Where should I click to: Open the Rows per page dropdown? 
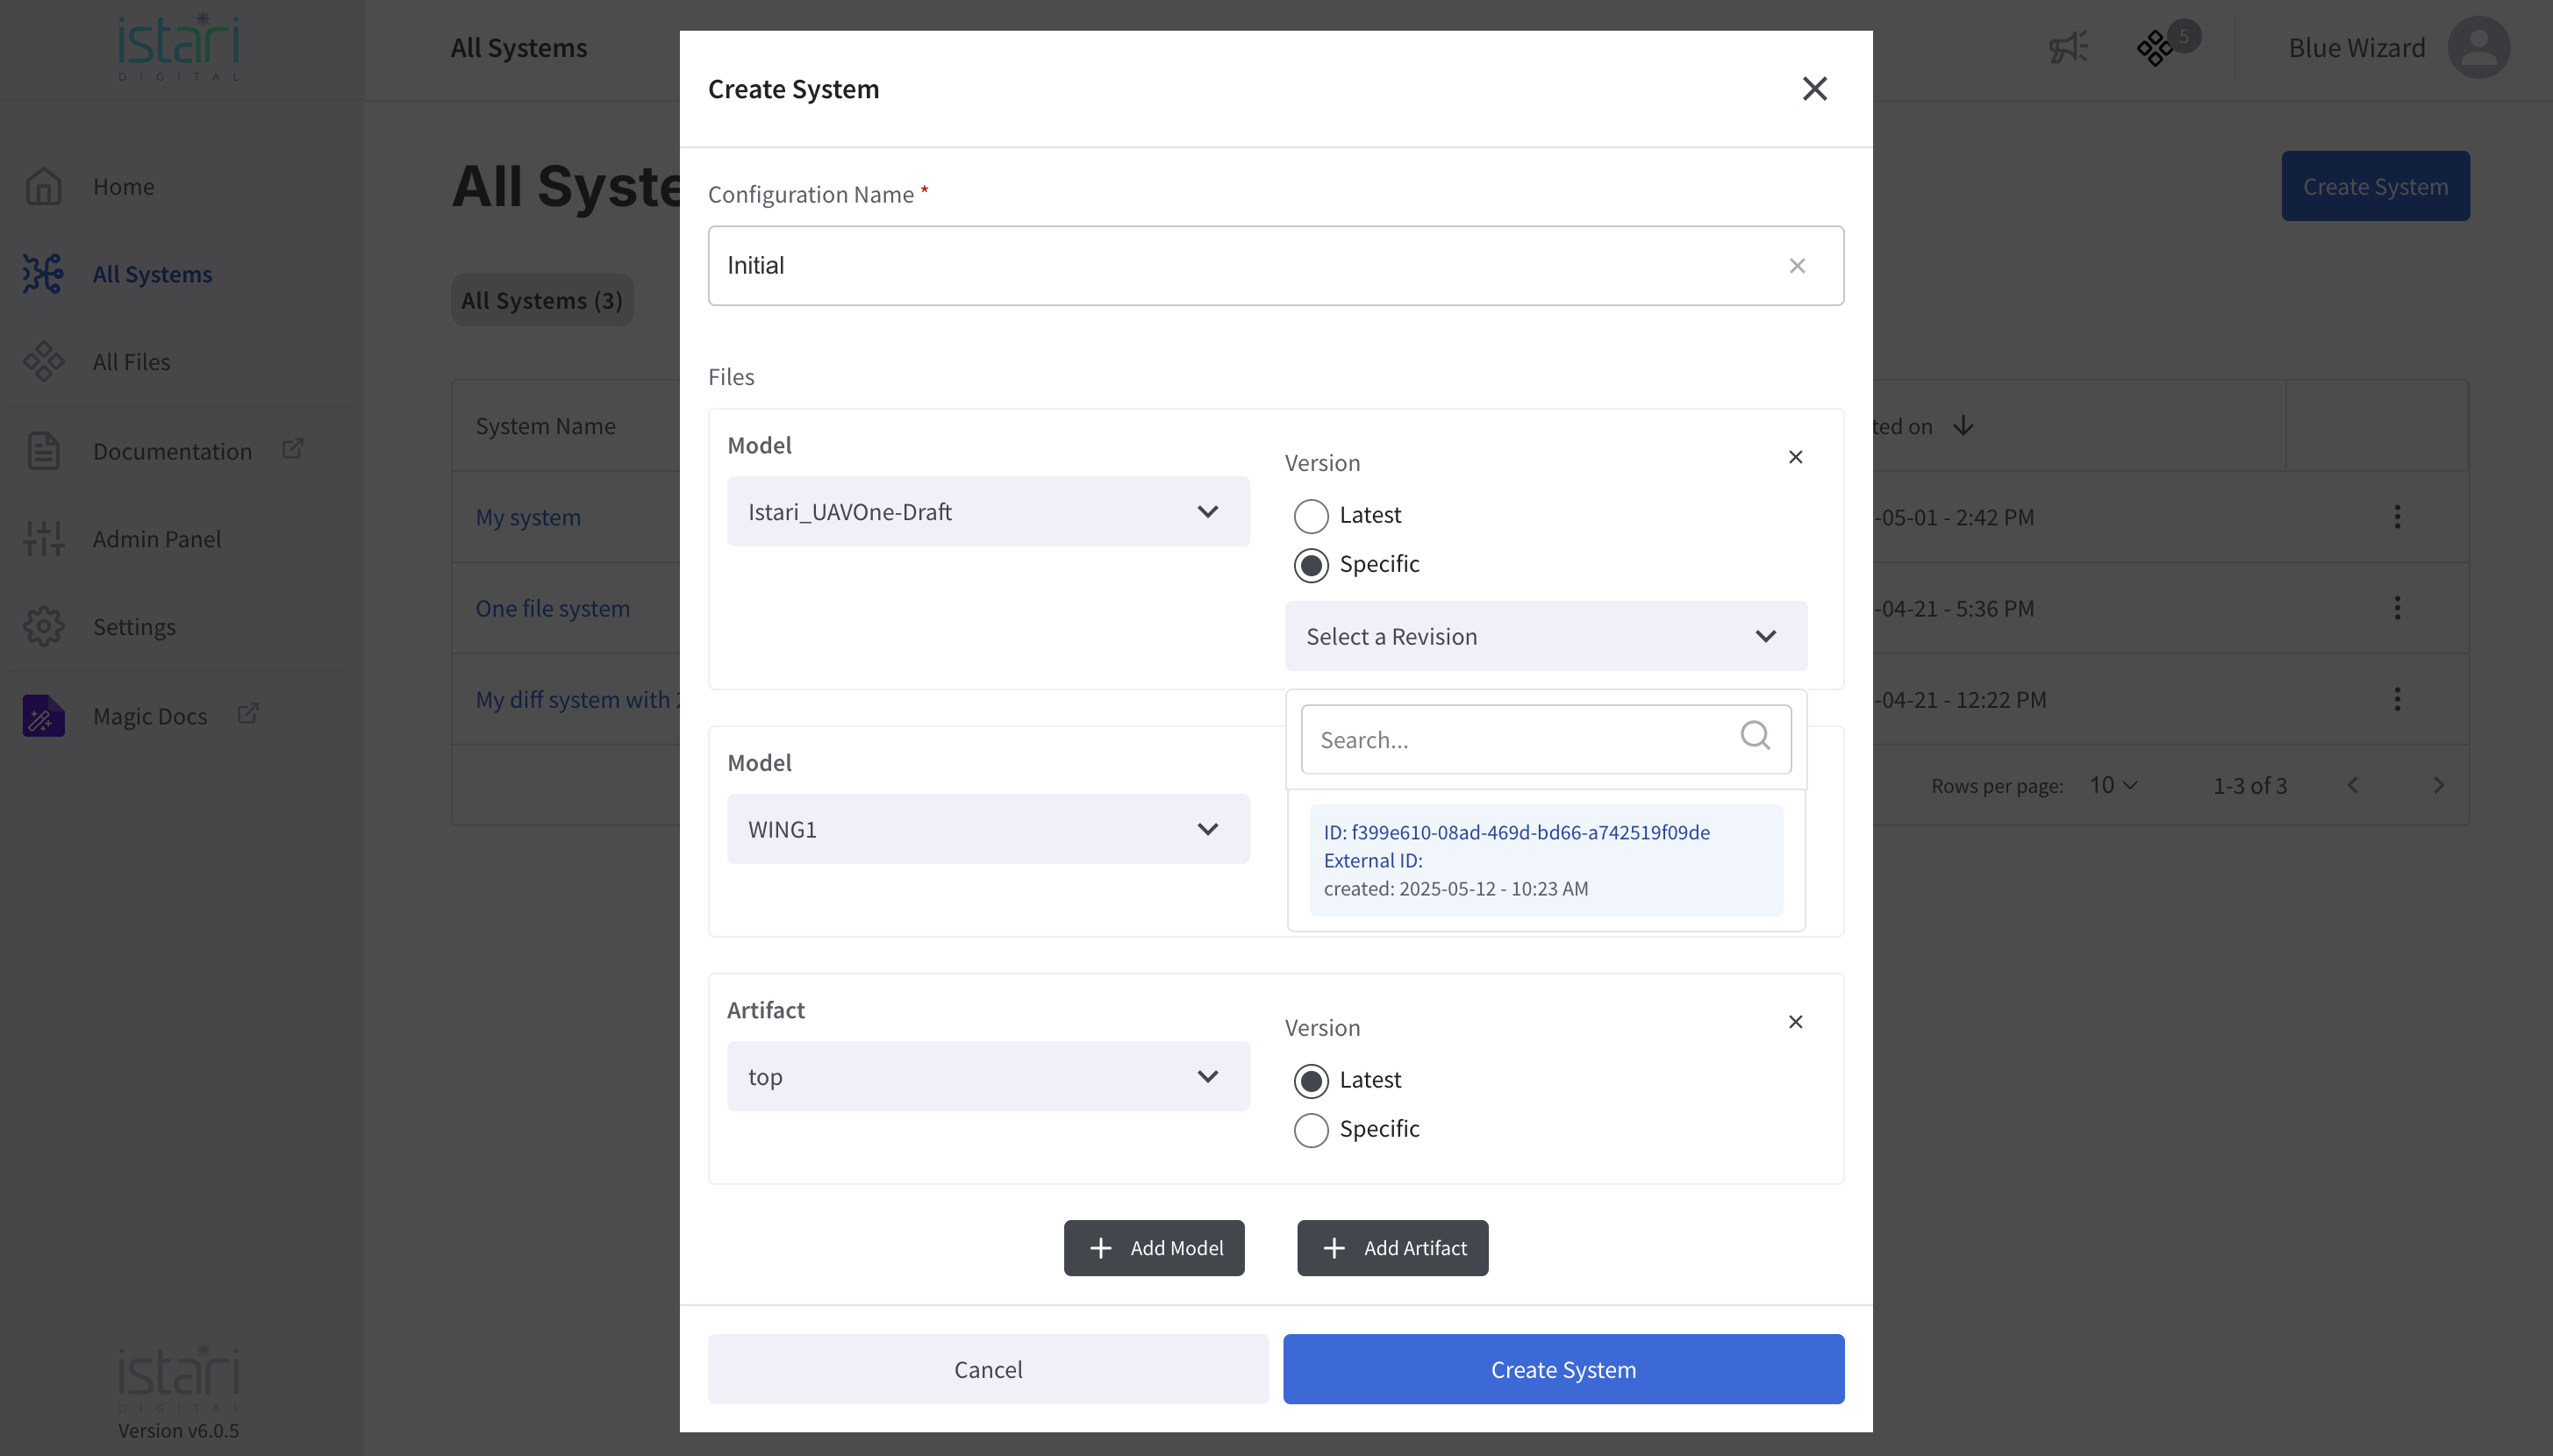(2110, 785)
